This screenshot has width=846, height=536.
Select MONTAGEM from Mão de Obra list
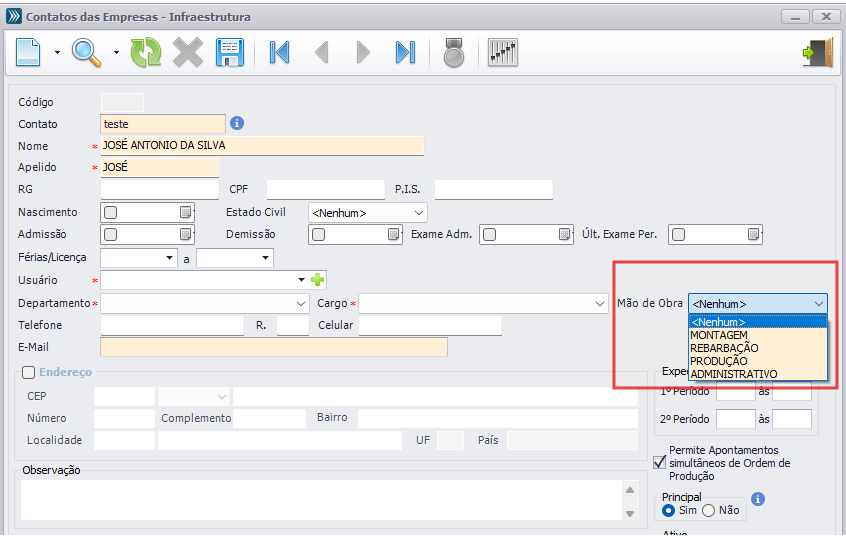718,335
